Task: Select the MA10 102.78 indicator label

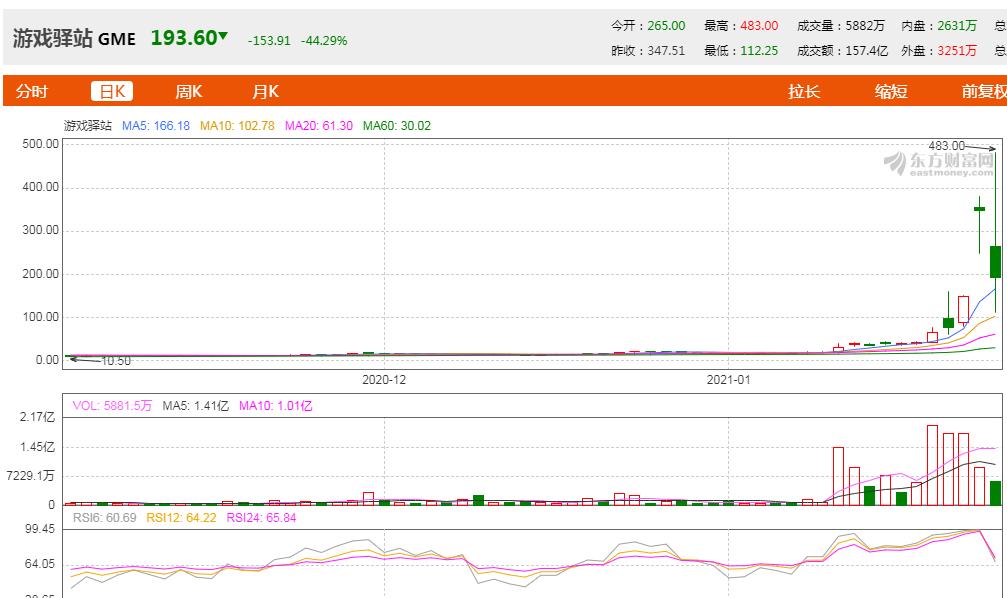Action: [238, 125]
